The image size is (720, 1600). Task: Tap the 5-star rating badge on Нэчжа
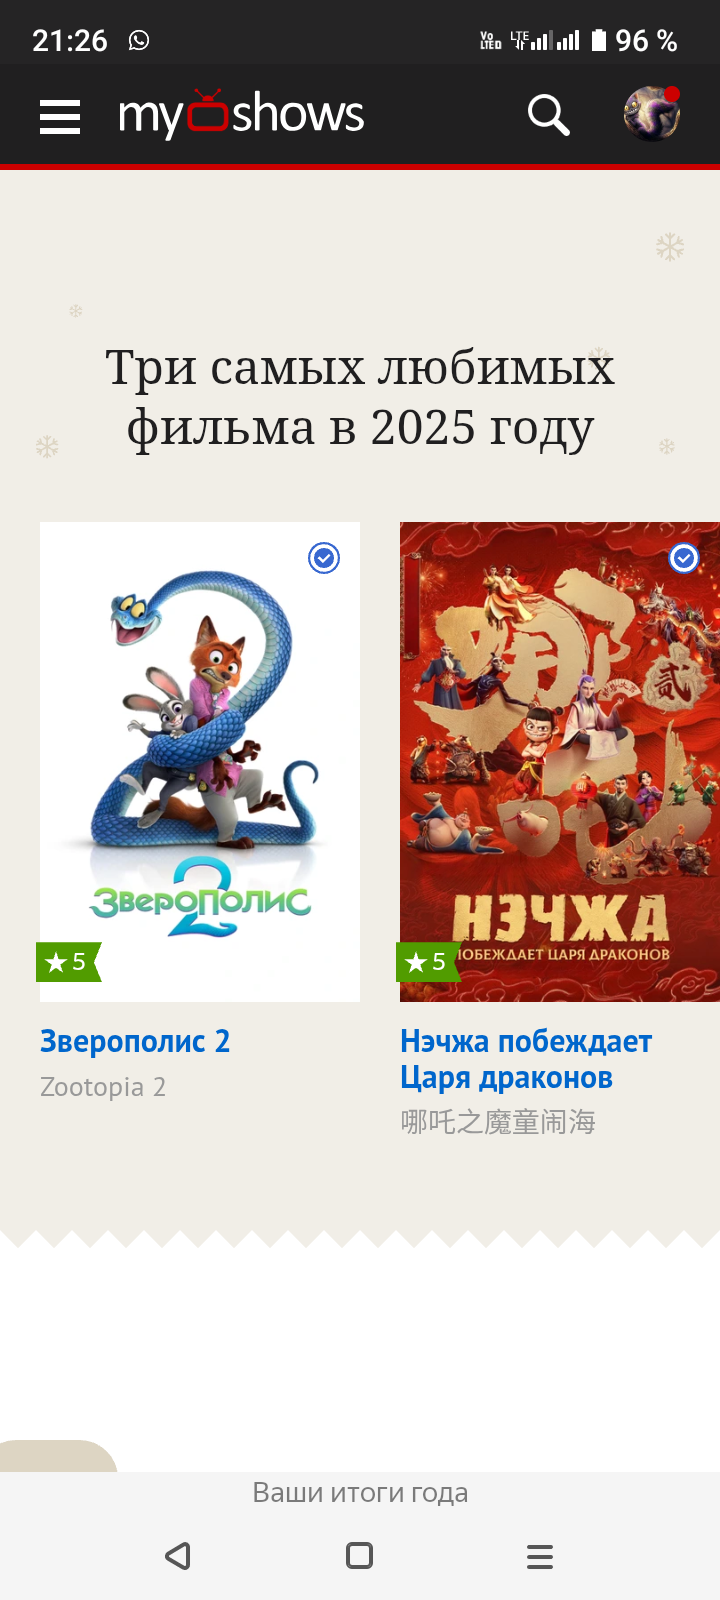[x=428, y=962]
